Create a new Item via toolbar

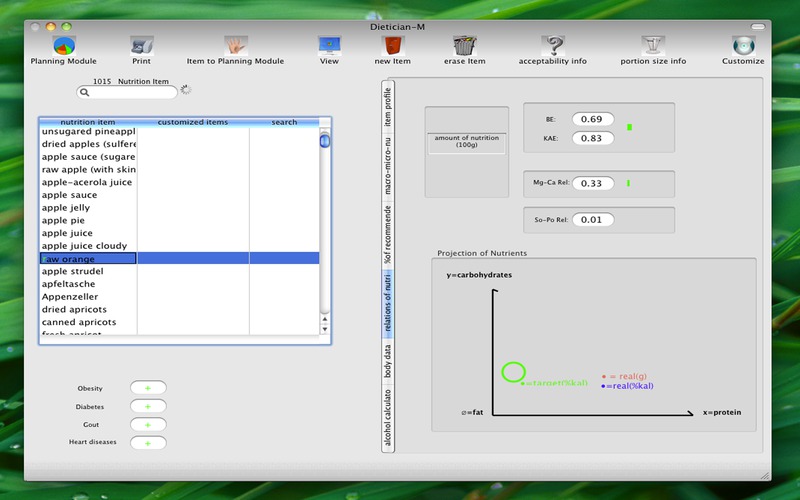pyautogui.click(x=392, y=46)
